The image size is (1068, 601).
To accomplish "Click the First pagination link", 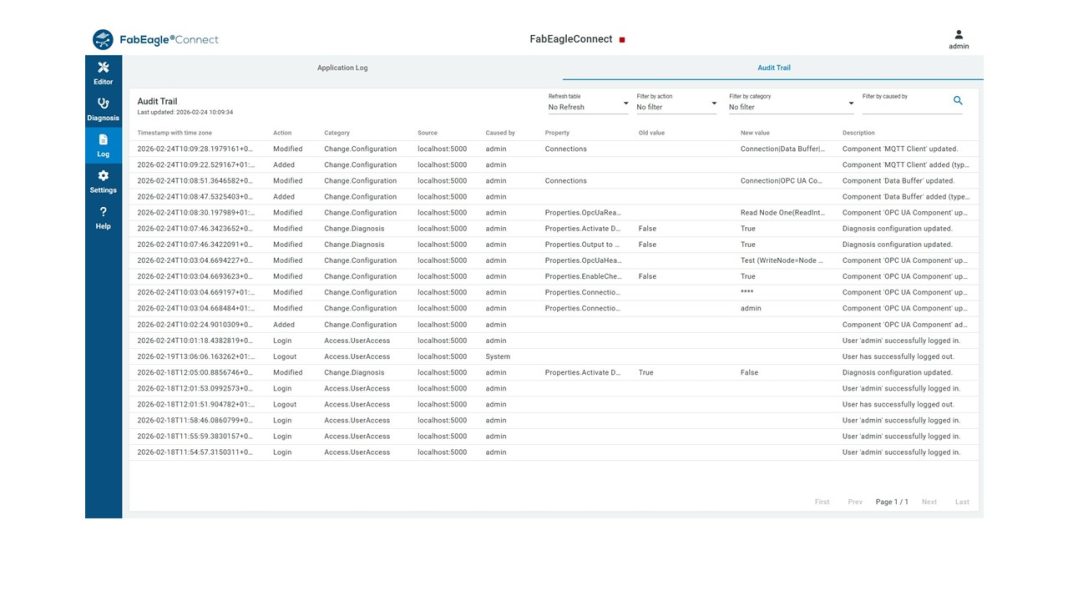I will pyautogui.click(x=821, y=502).
